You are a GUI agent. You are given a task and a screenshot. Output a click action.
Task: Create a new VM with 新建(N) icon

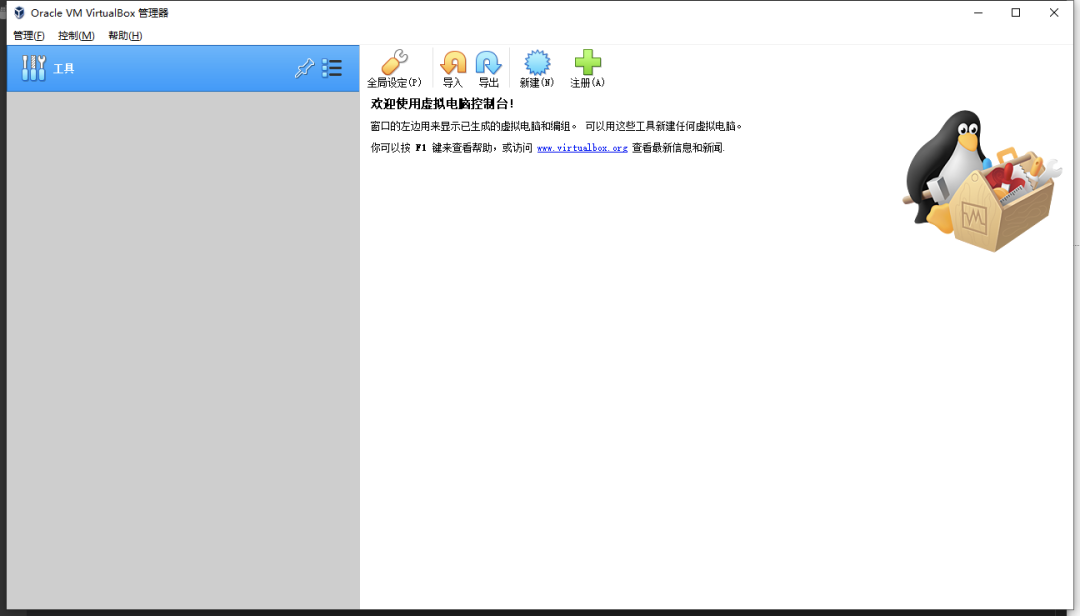[537, 63]
